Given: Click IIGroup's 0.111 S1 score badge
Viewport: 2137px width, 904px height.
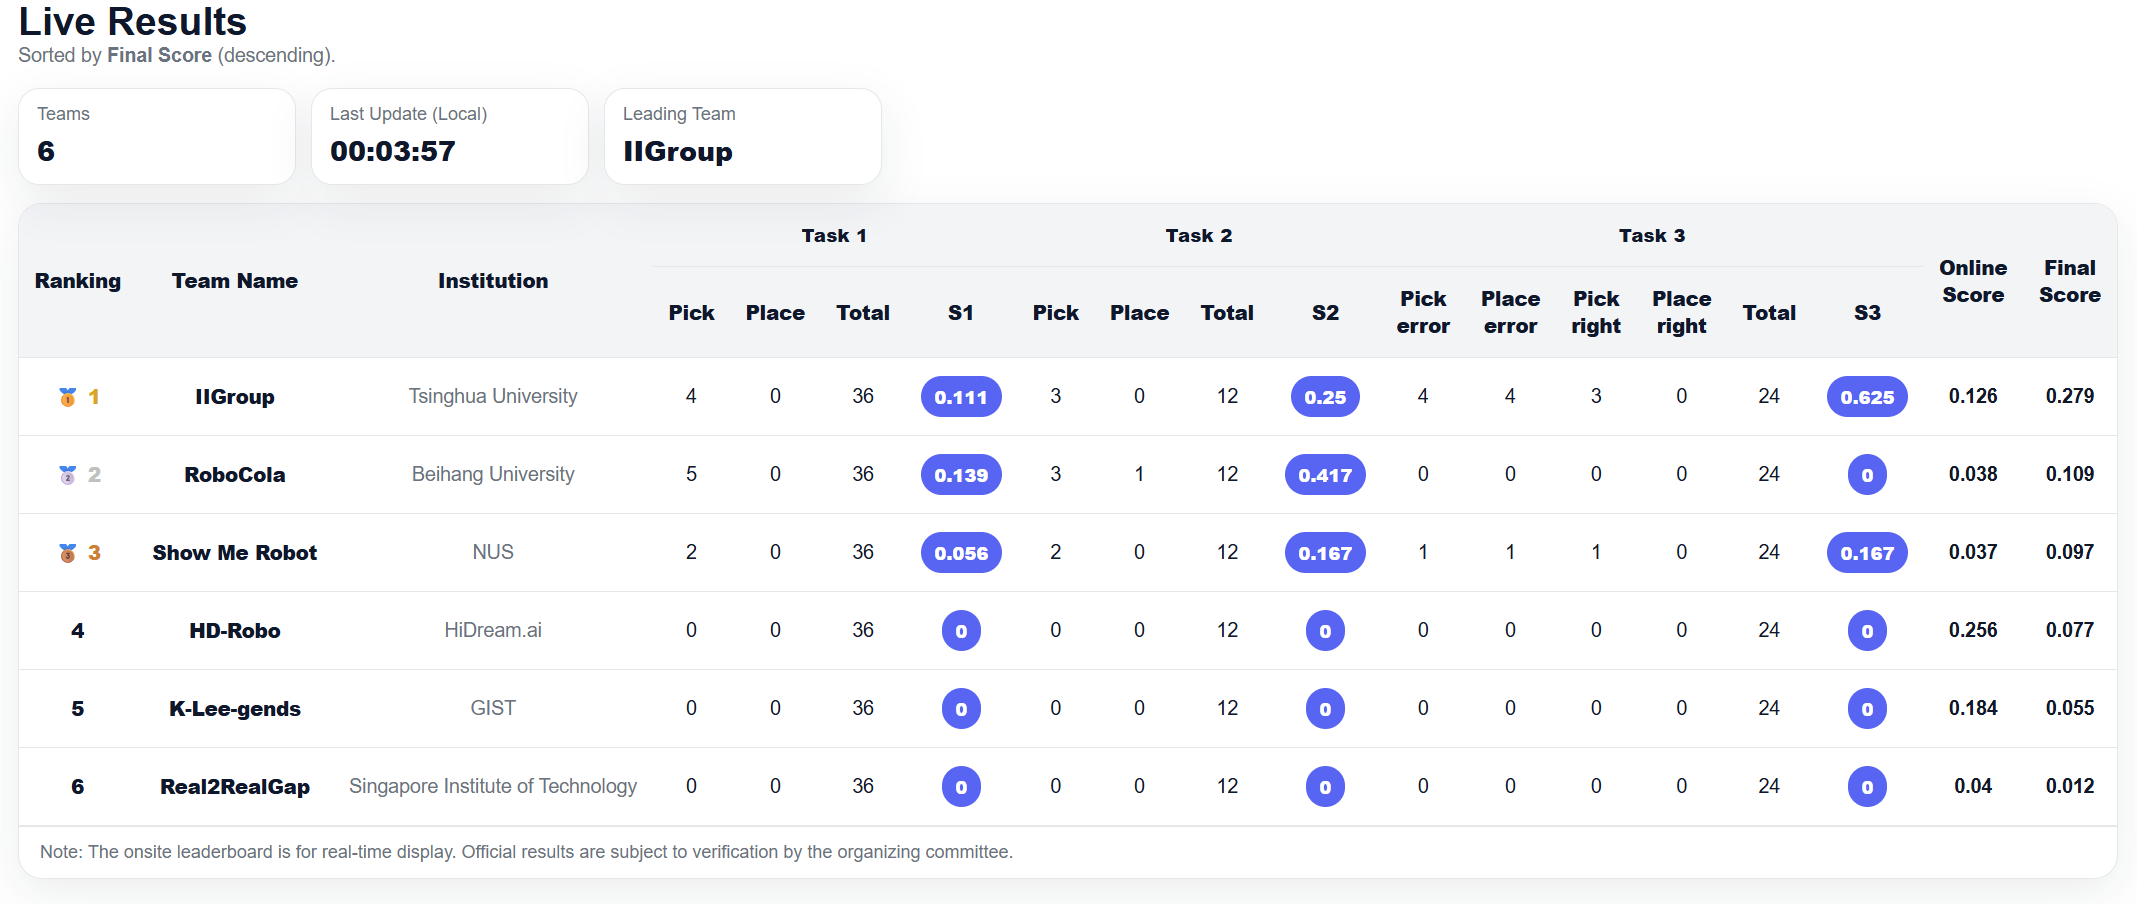Looking at the screenshot, I should click(960, 397).
